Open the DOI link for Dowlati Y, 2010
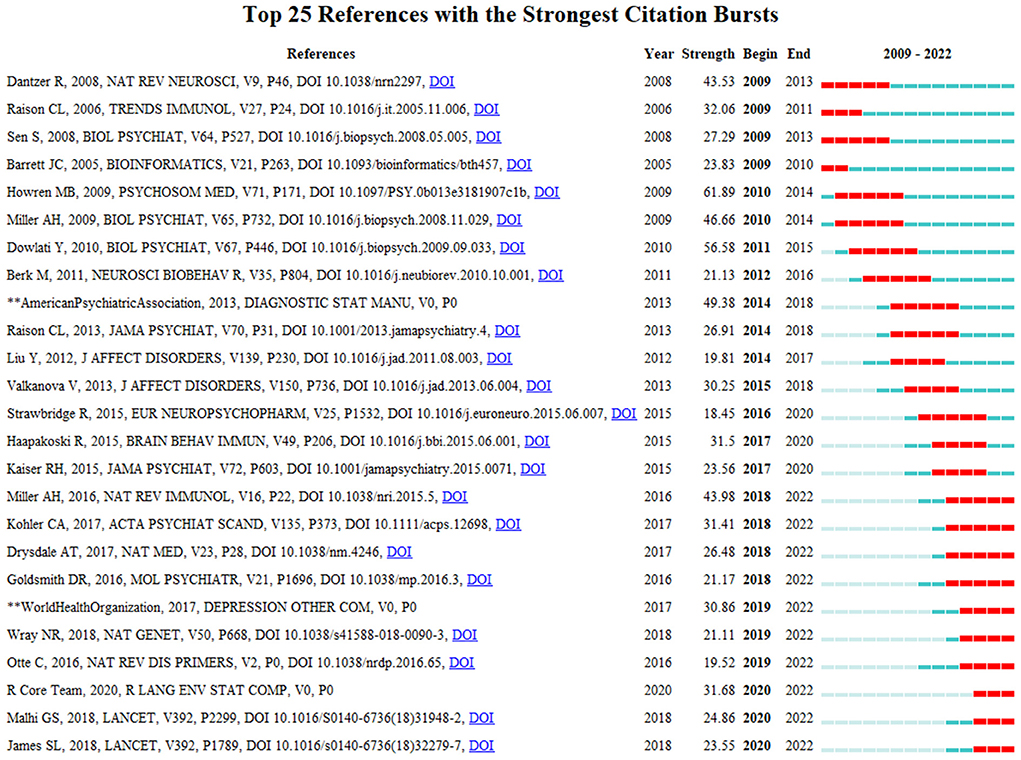Screen dimensions: 1021x760 [512, 247]
